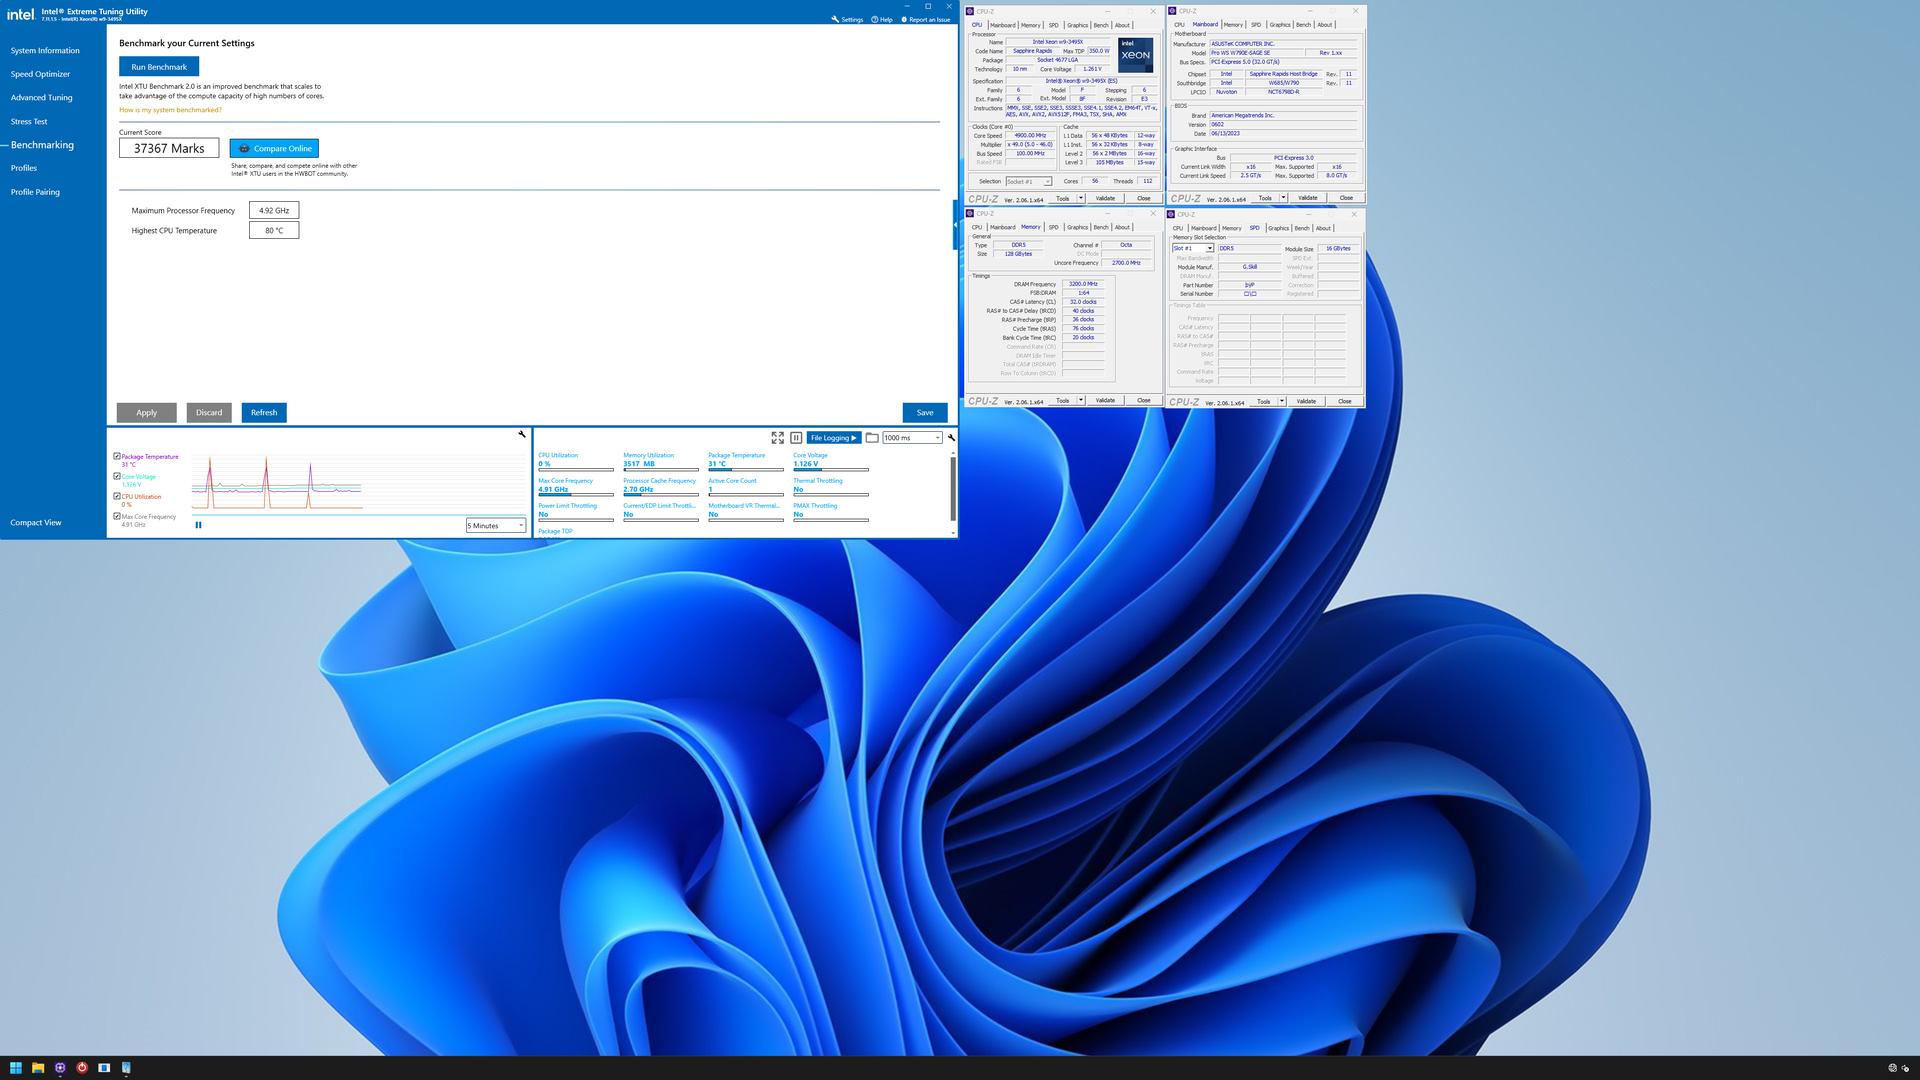Toggle the Core Voltage graph checkbox
The image size is (1920, 1080).
117,476
